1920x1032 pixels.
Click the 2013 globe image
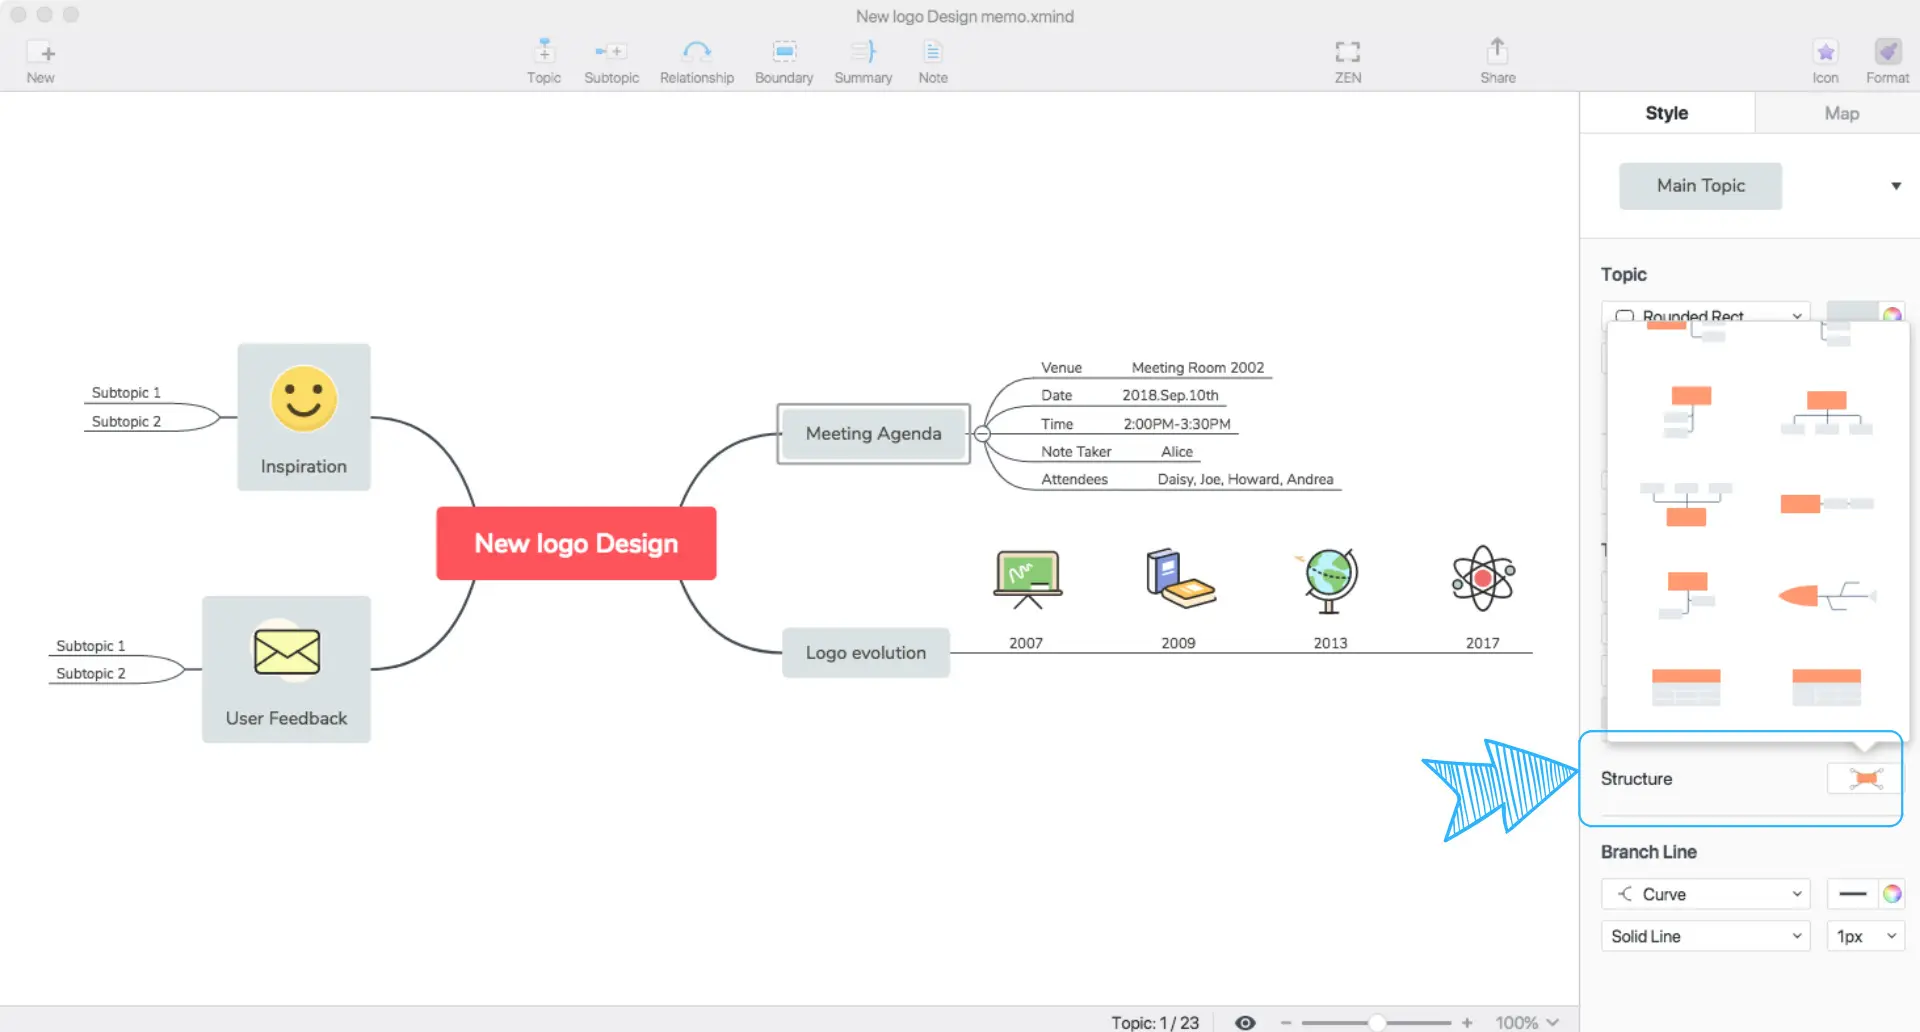click(1328, 580)
